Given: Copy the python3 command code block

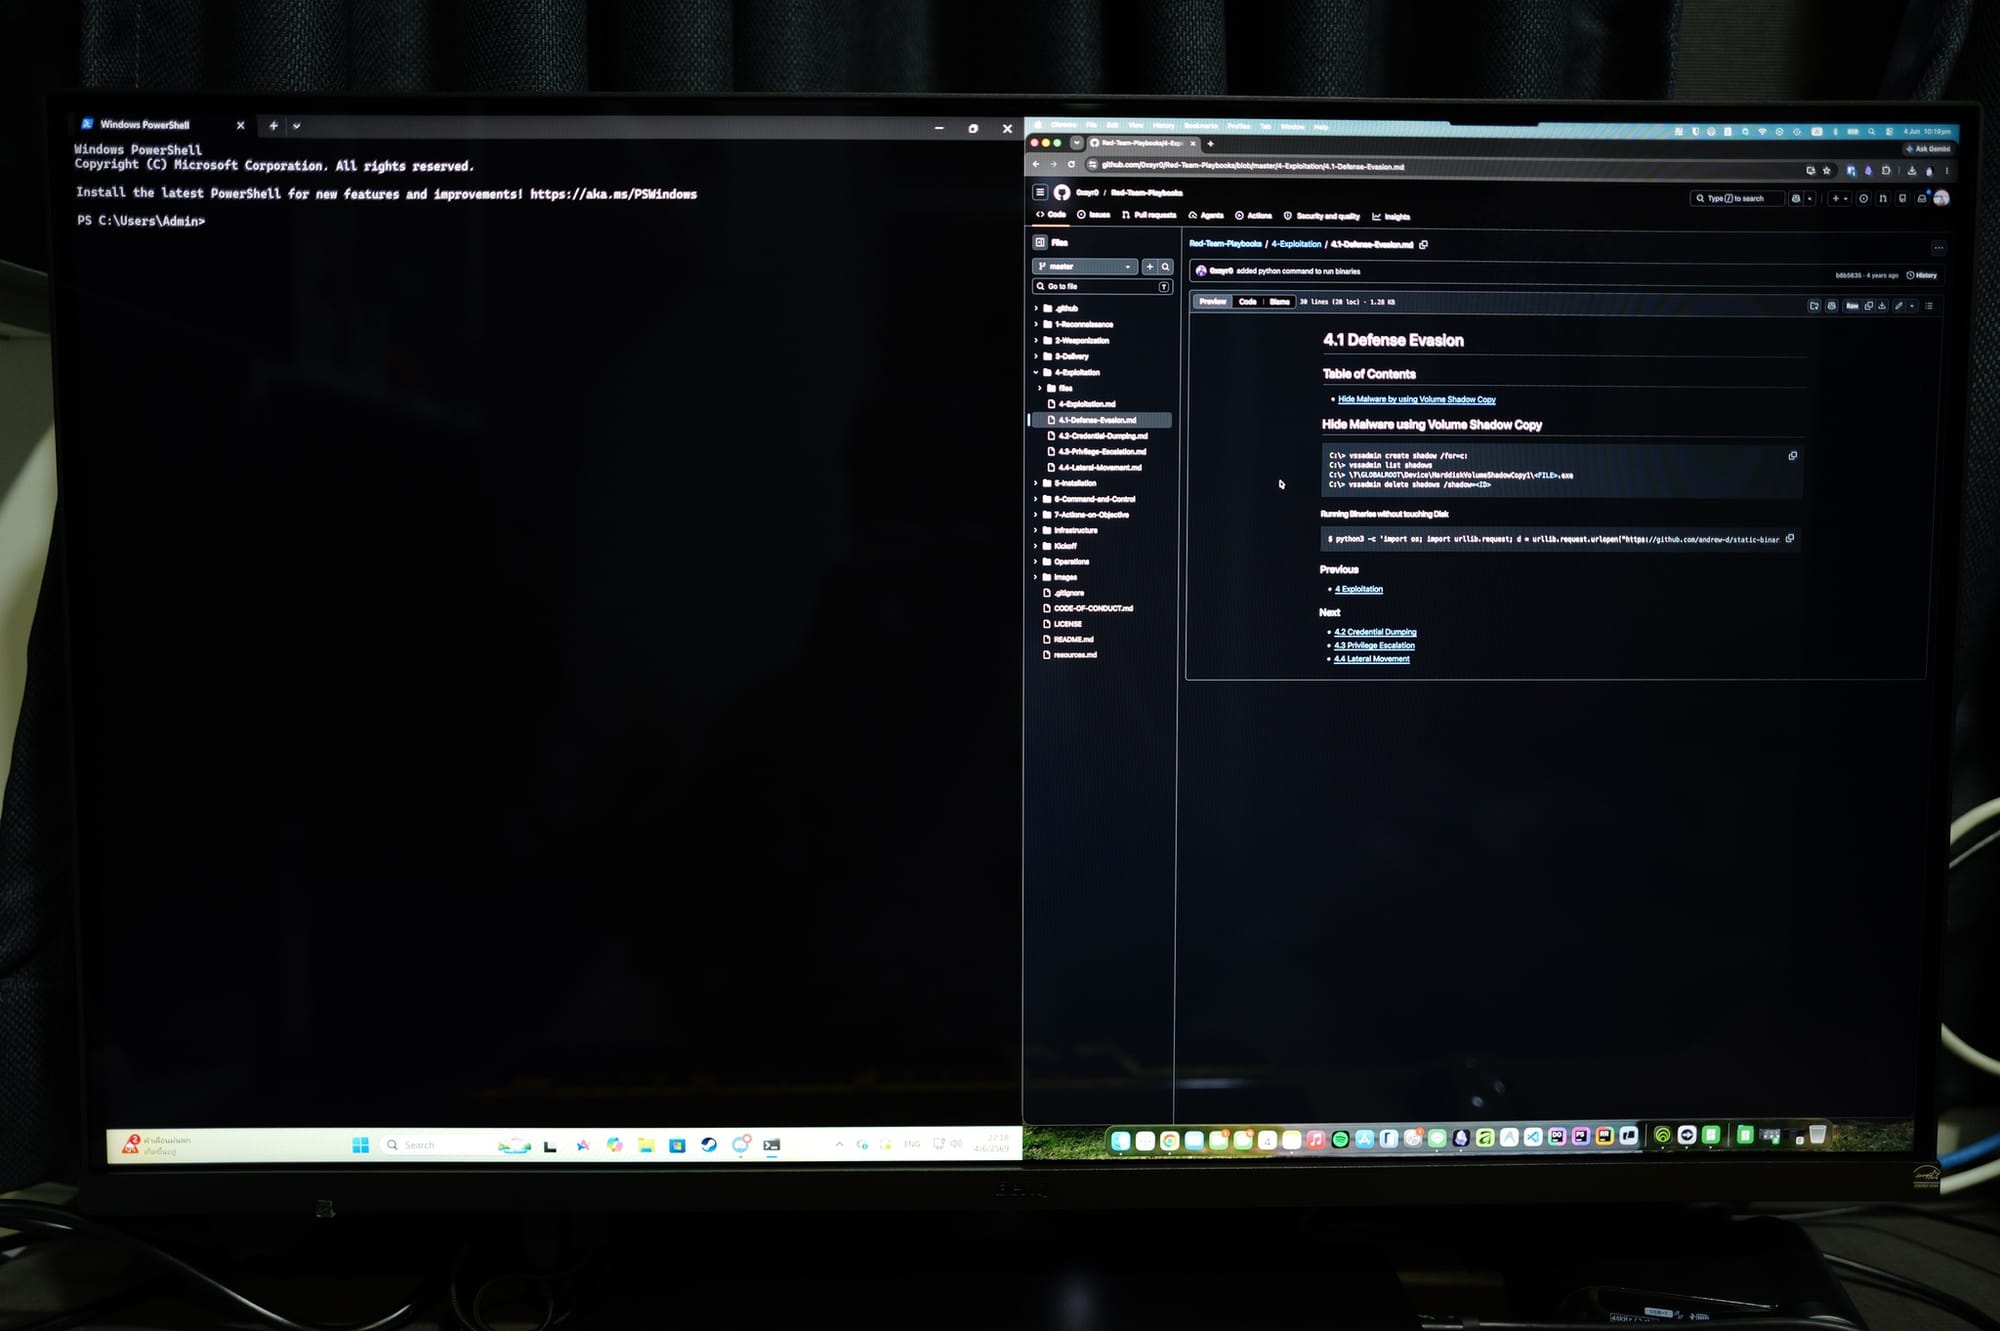Looking at the screenshot, I should [1790, 539].
